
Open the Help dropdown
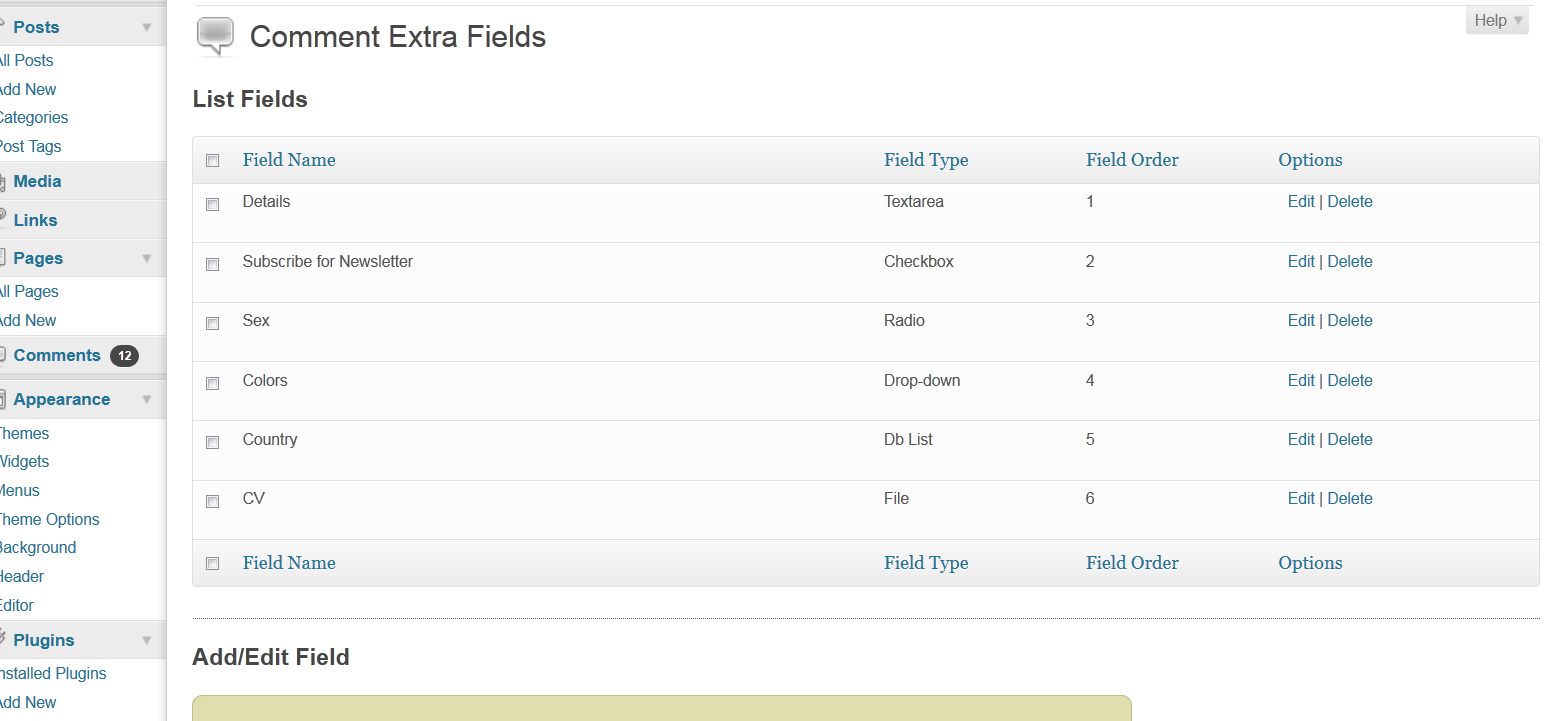pyautogui.click(x=1497, y=20)
